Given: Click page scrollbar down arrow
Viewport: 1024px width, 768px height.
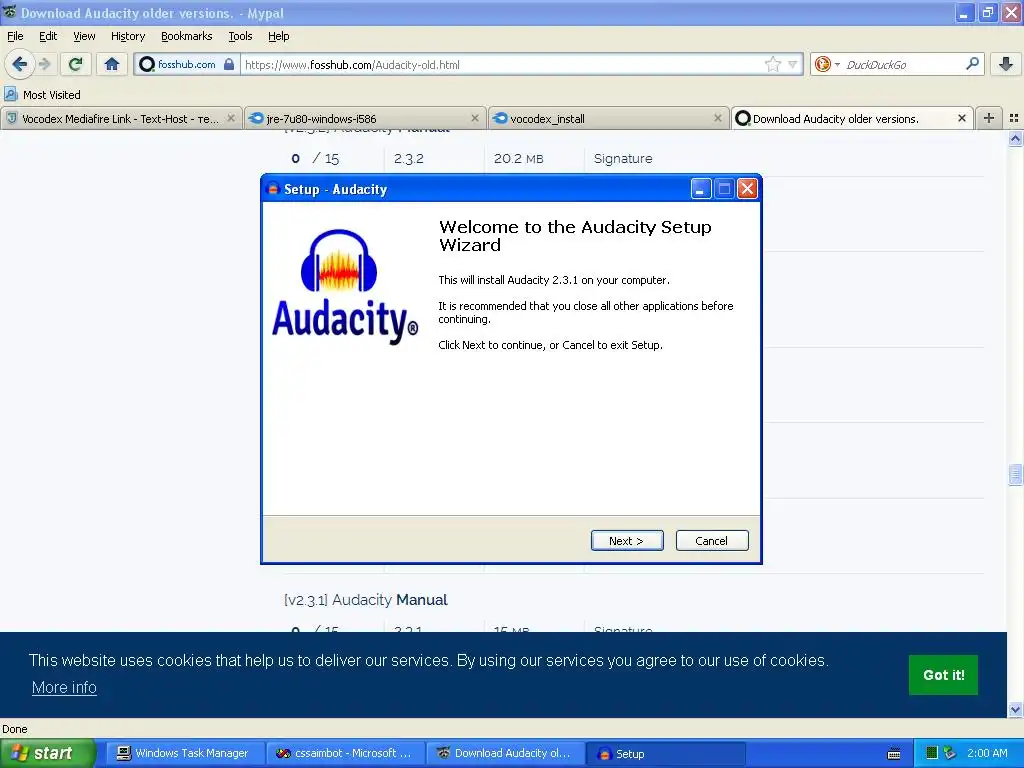Looking at the screenshot, I should (1015, 709).
